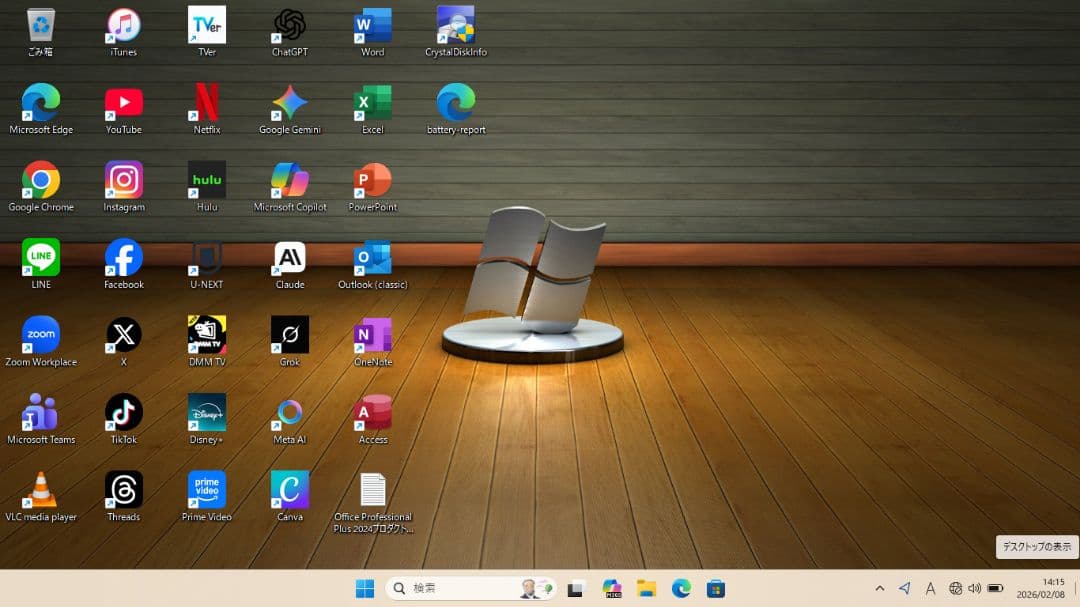
Task: Select the Office Professional Plus 2024 text file
Action: (x=373, y=491)
